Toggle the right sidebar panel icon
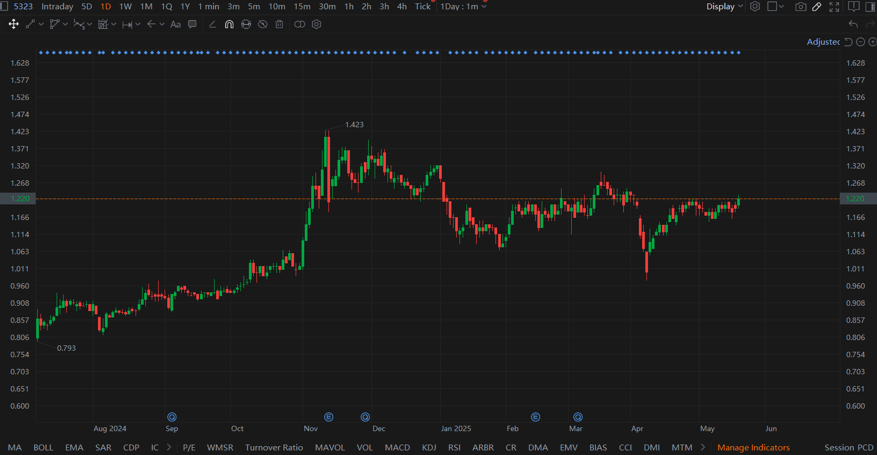 pos(870,6)
